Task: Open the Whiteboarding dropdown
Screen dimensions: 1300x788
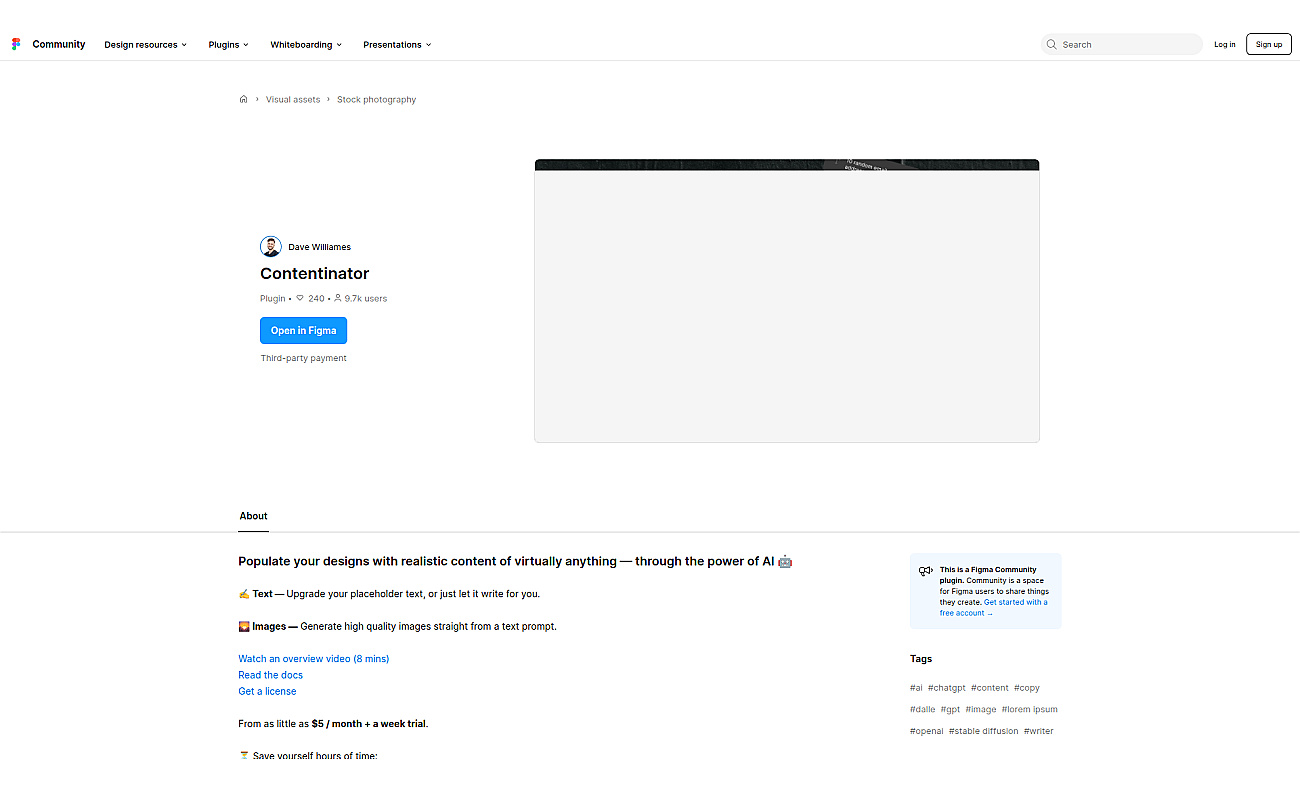Action: [306, 44]
